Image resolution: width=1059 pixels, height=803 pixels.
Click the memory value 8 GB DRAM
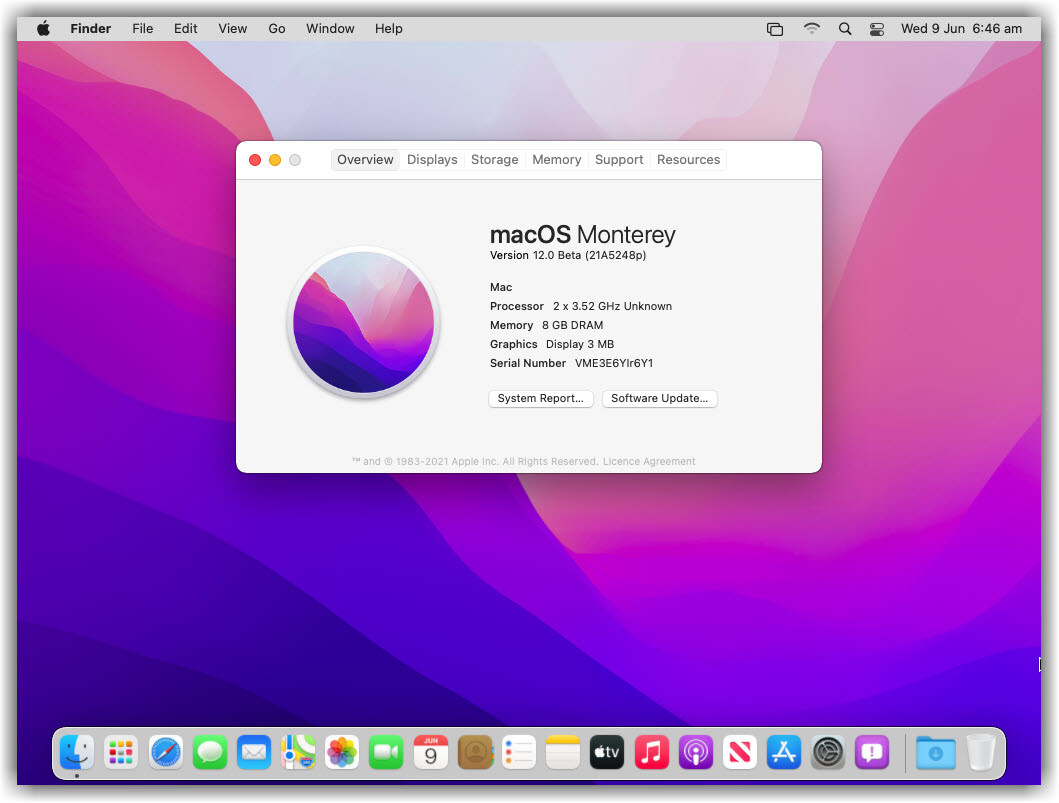pyautogui.click(x=572, y=326)
